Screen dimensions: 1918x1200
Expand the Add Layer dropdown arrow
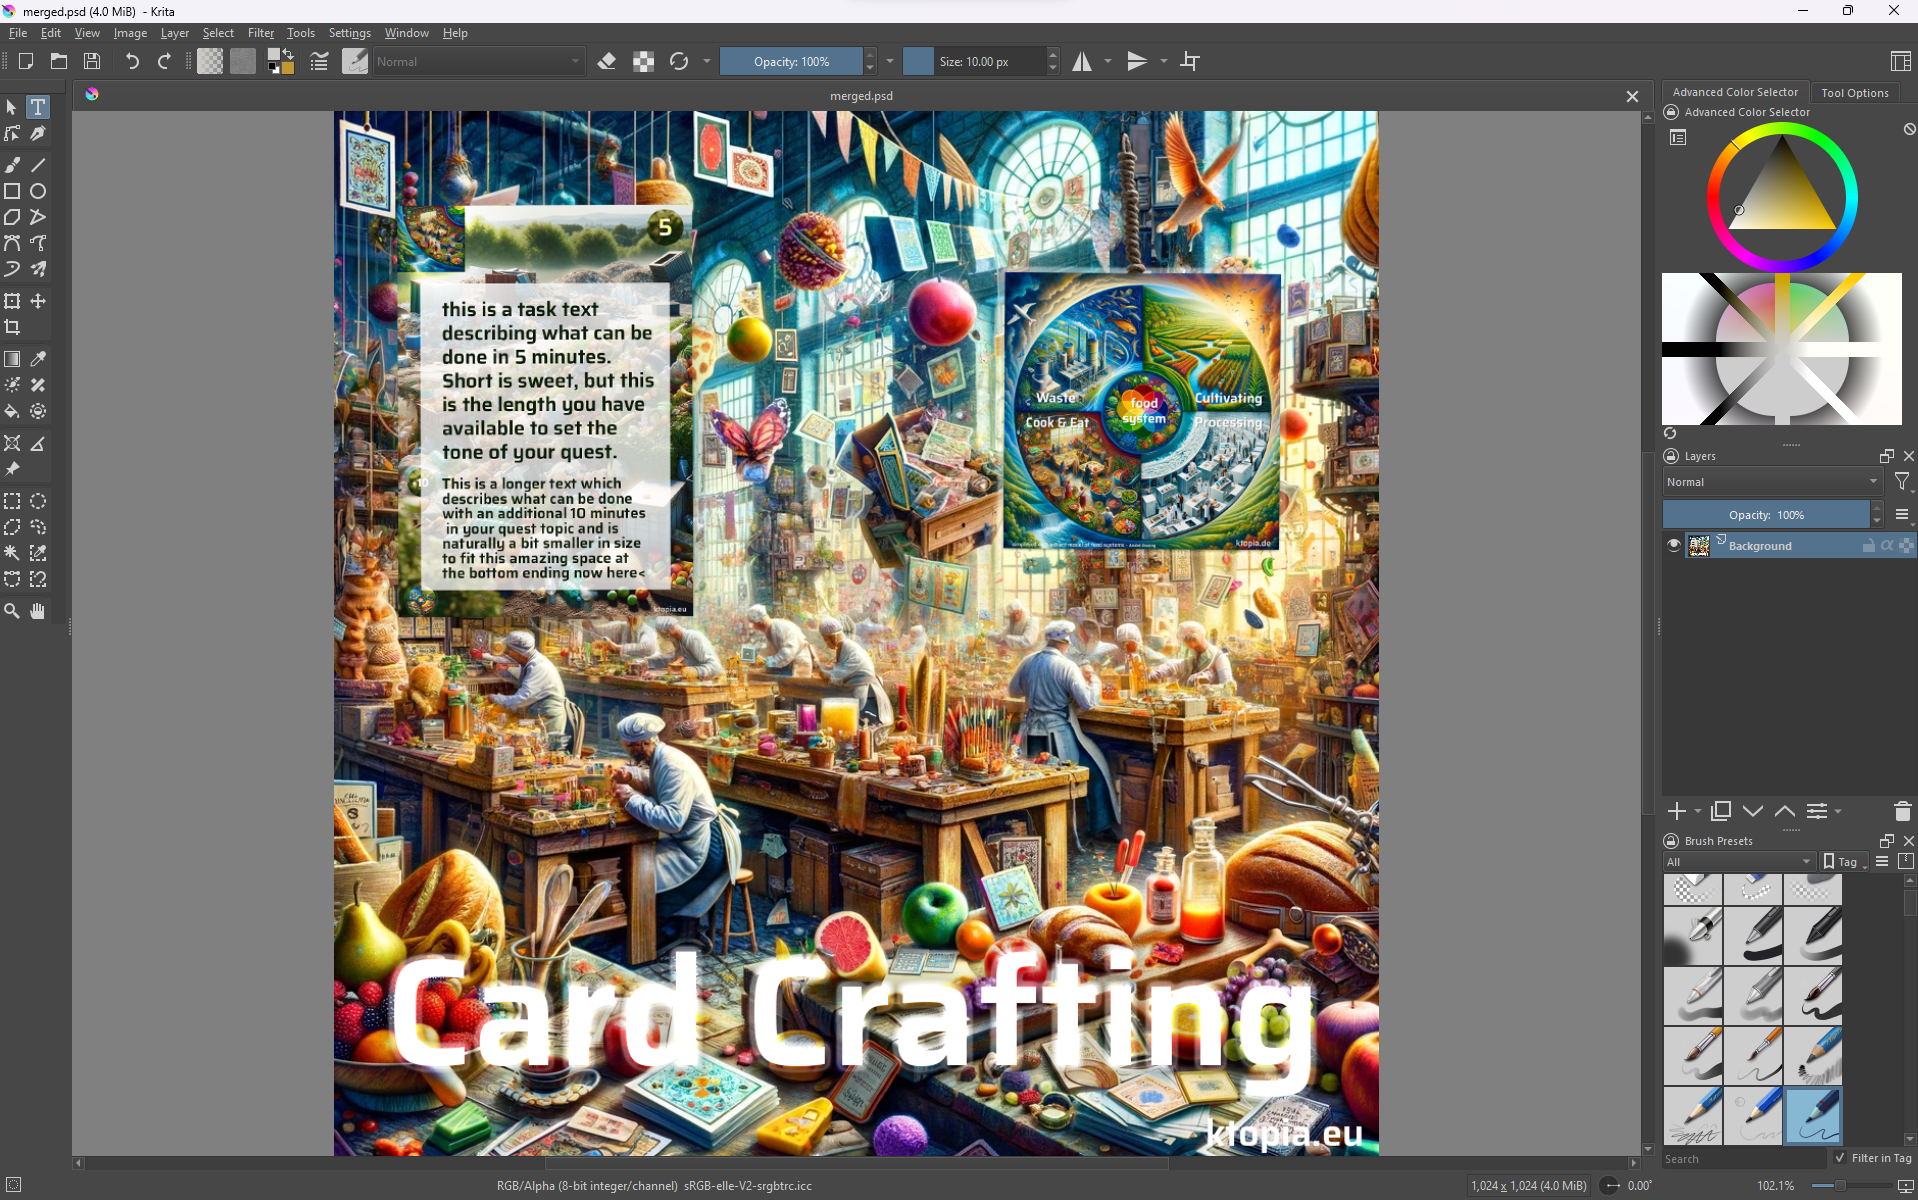click(1697, 812)
